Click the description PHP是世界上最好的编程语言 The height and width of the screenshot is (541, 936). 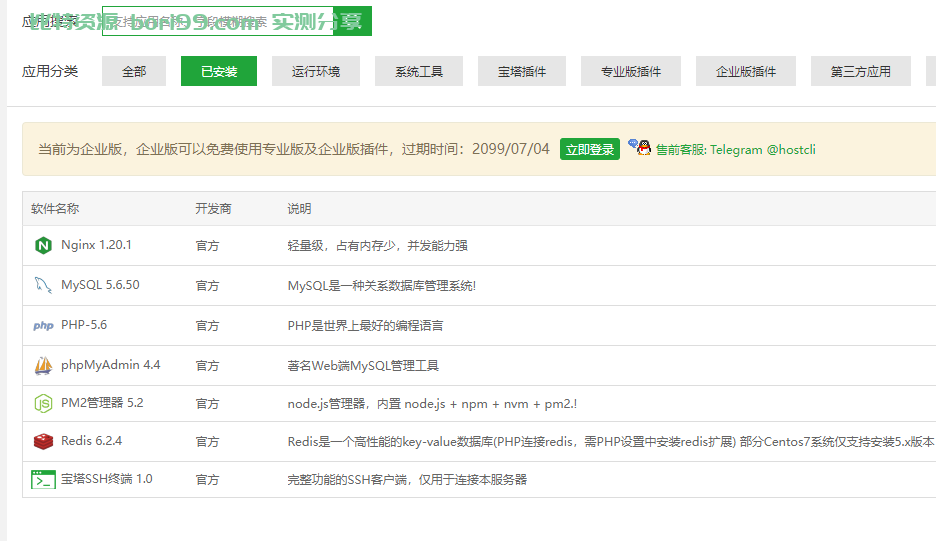[365, 325]
